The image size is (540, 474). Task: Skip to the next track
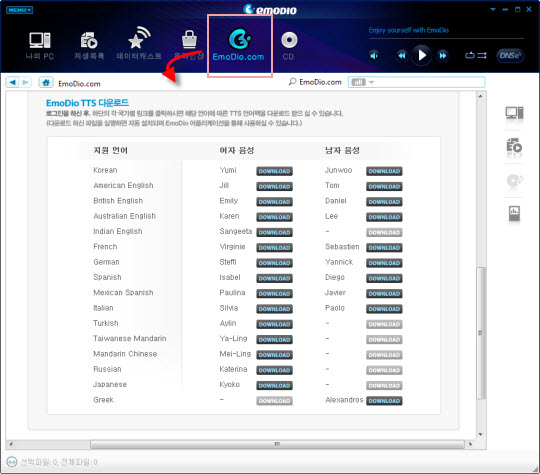click(x=443, y=55)
